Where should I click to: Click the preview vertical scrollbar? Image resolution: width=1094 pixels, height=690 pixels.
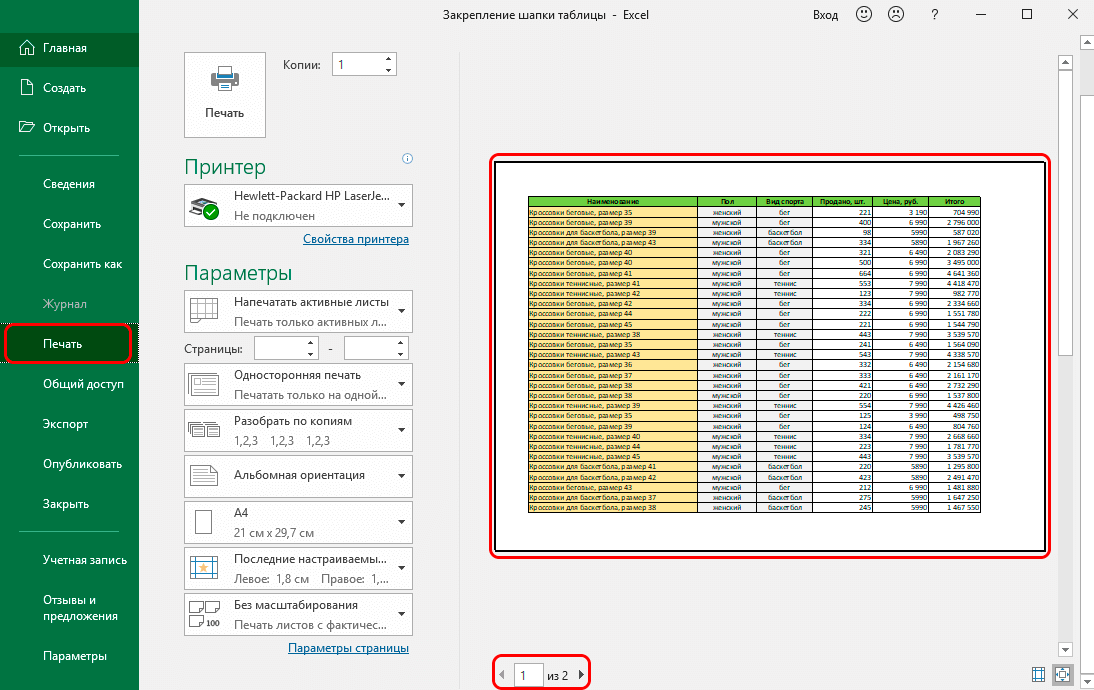coord(1065,210)
